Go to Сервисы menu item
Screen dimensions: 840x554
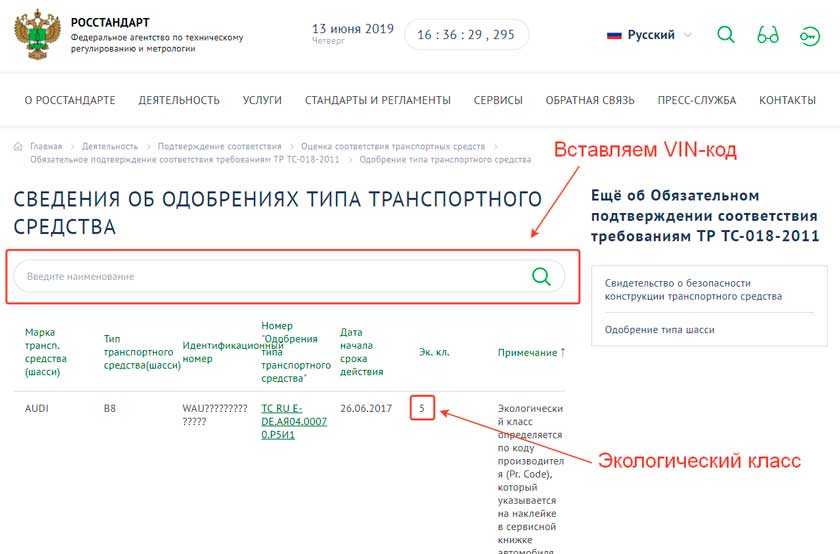[498, 100]
